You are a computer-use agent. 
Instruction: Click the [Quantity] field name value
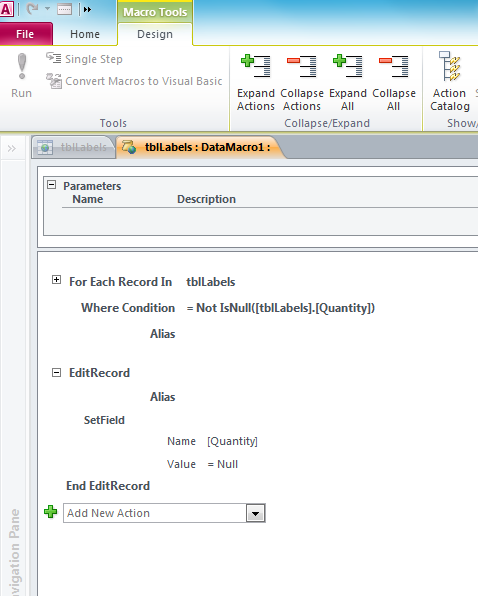pos(232,441)
